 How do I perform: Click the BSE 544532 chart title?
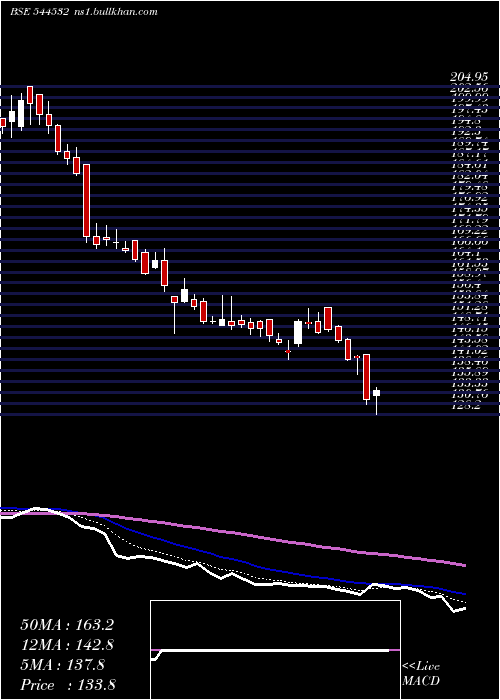pos(39,12)
